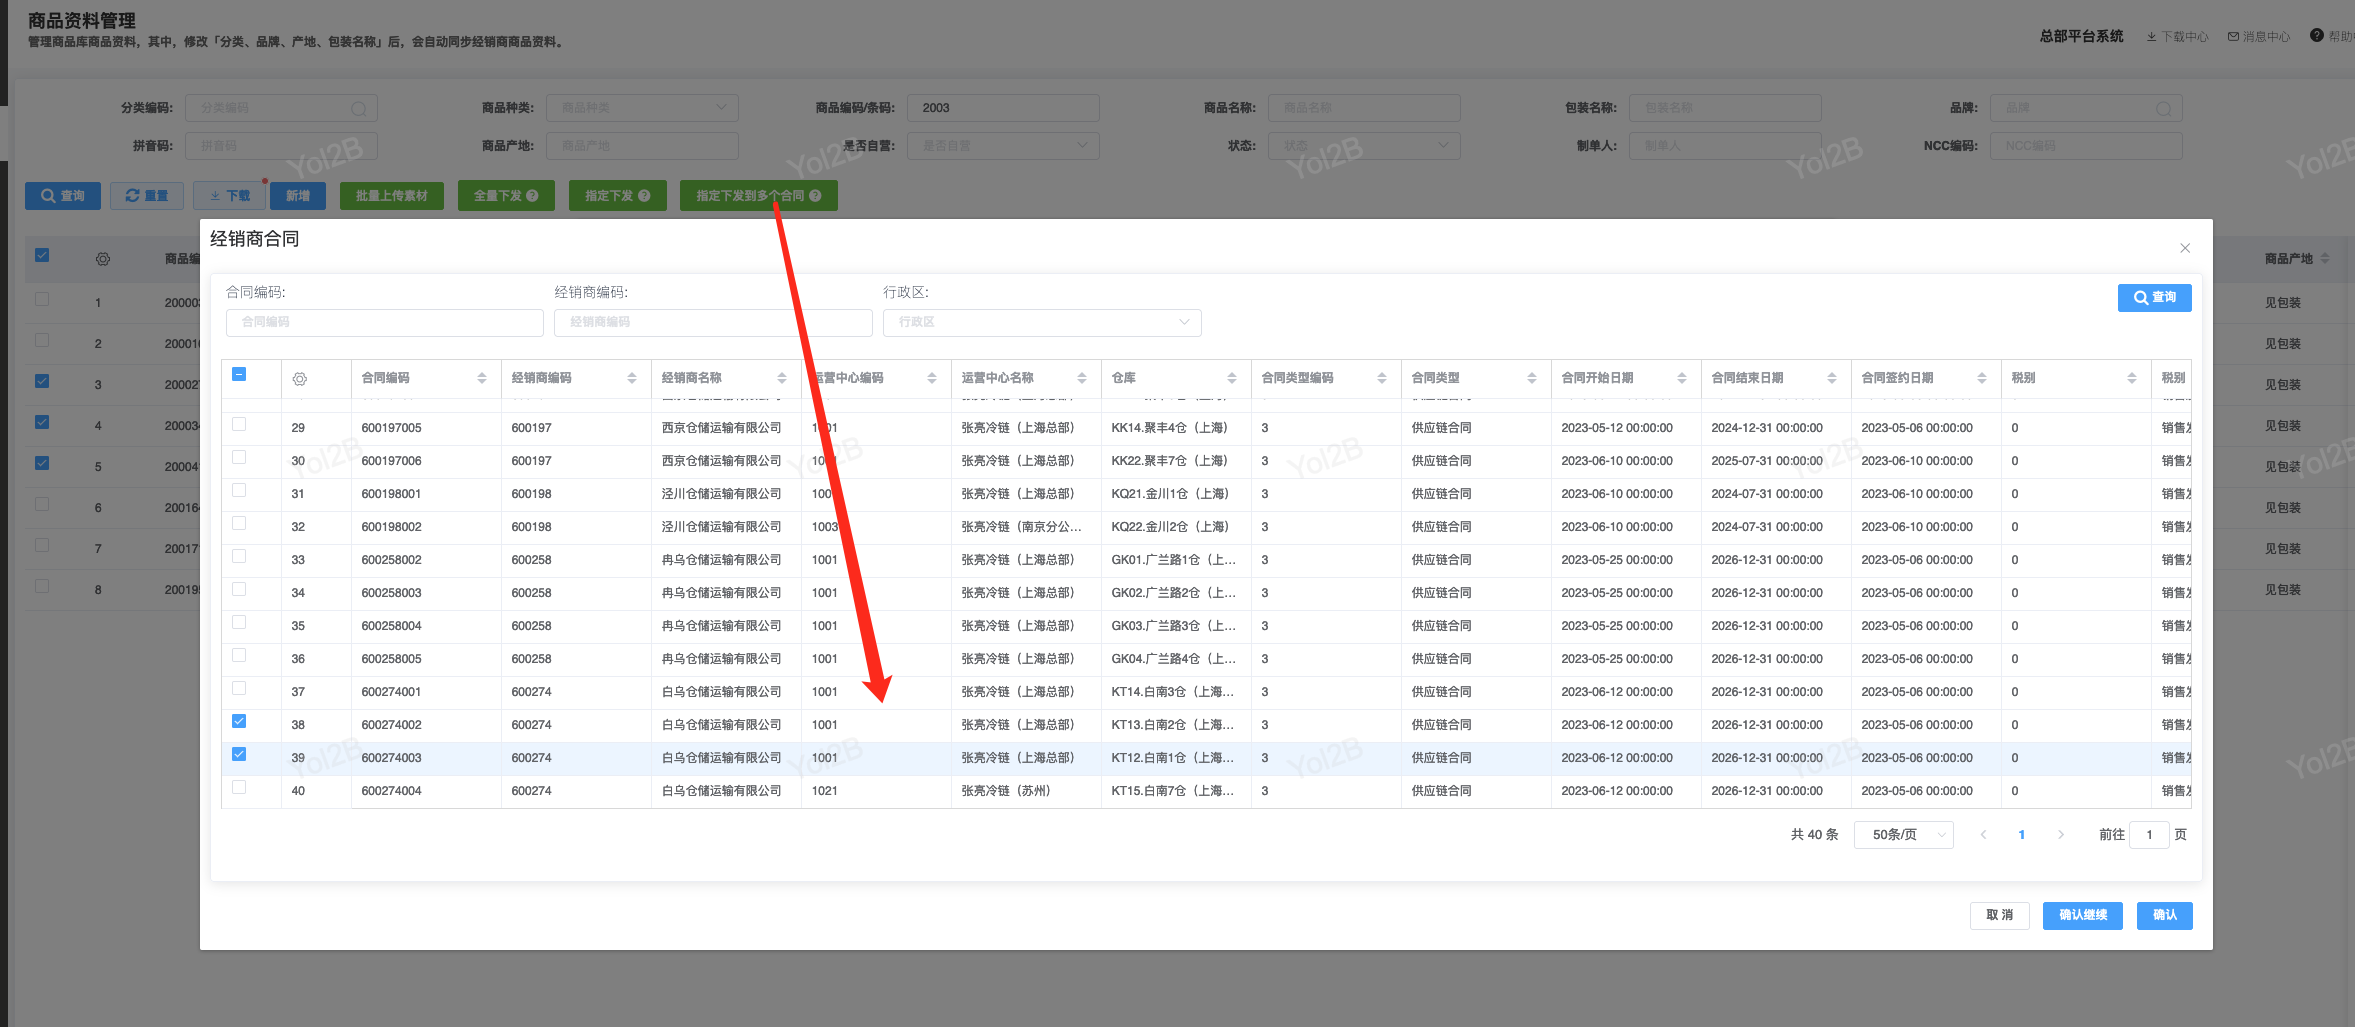Open the 50条/页 page size dropdown

click(1903, 835)
